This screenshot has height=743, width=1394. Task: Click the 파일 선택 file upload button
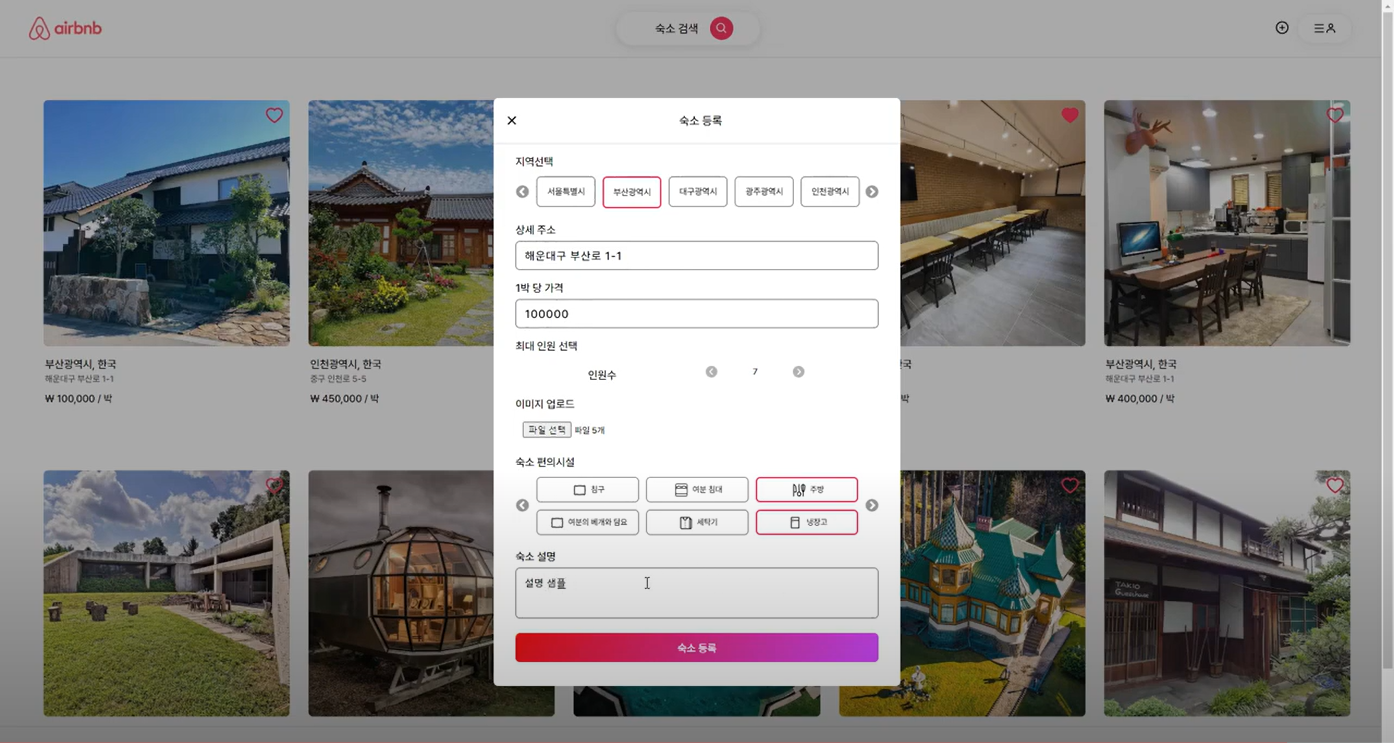point(546,429)
